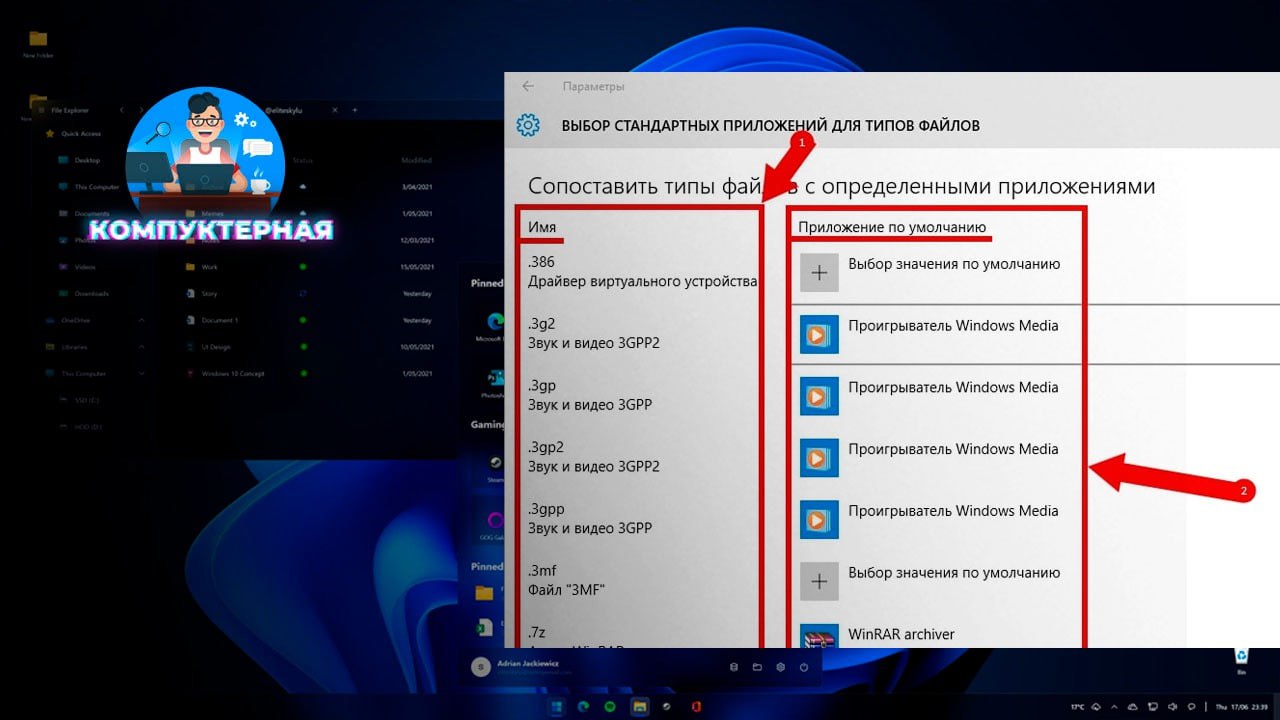Select the HDD (D:) drive in File Explorer
1280x720 pixels.
pos(80,427)
